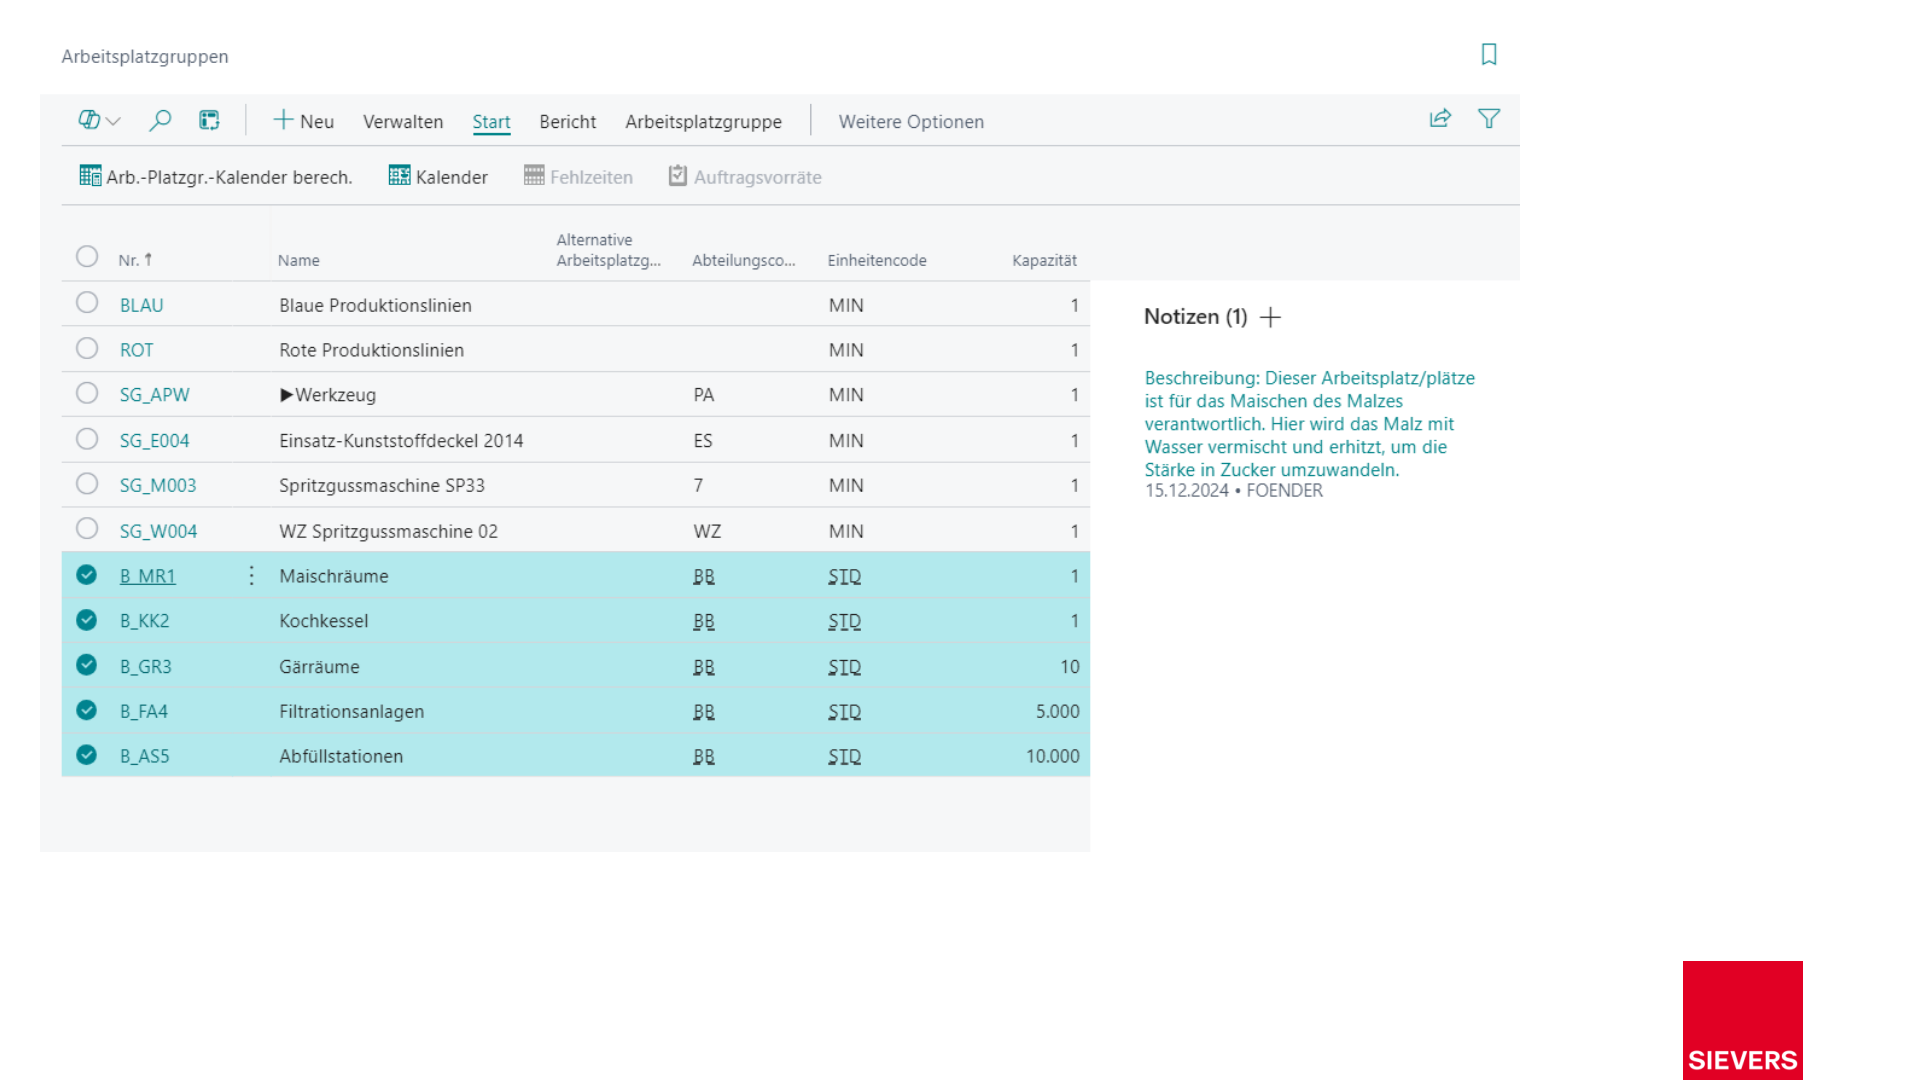The height and width of the screenshot is (1080, 1920).
Task: Deselect the B_MR1 row checkbox
Action: 87,574
